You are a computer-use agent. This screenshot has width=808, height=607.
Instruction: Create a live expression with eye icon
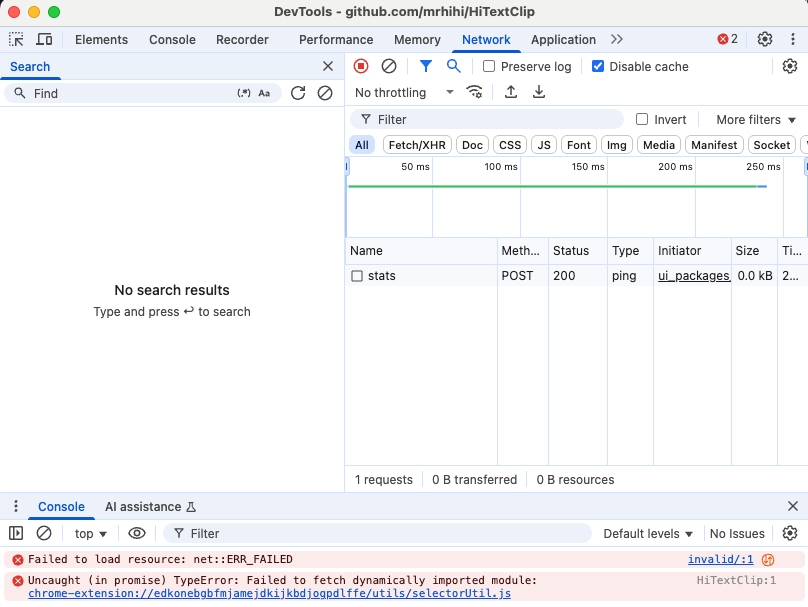coord(137,533)
